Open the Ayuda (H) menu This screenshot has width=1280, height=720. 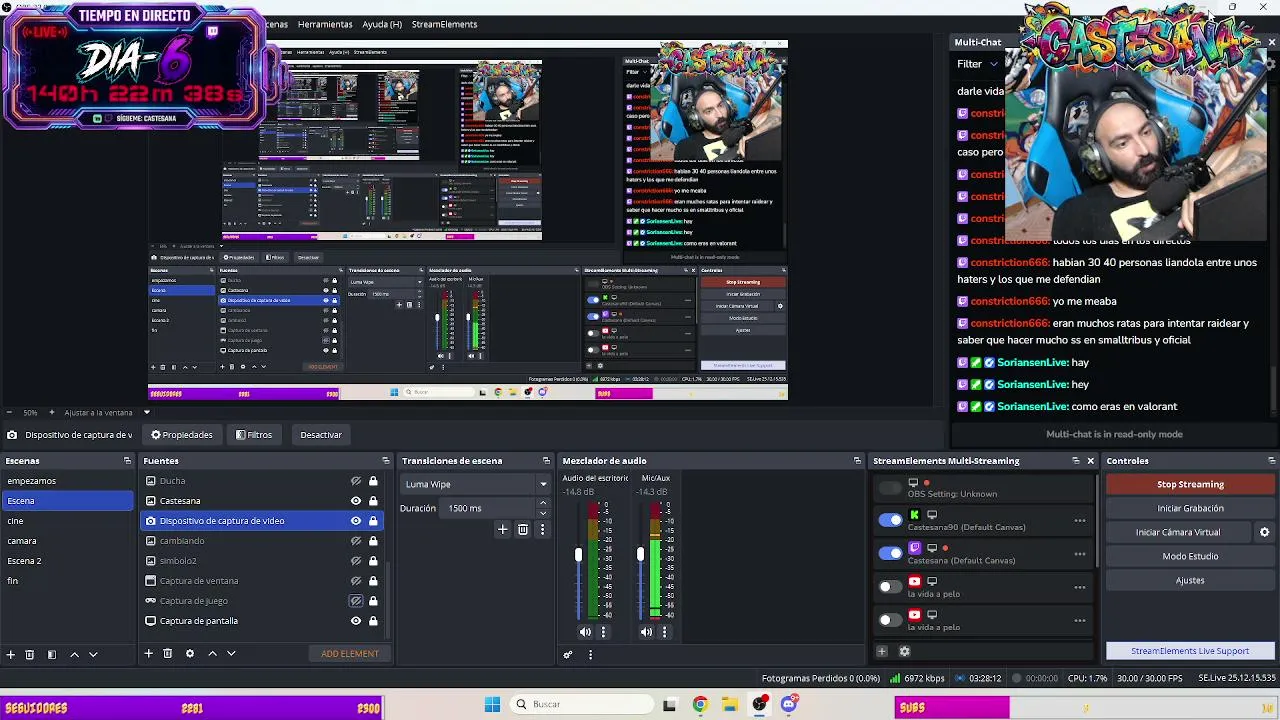coord(382,24)
